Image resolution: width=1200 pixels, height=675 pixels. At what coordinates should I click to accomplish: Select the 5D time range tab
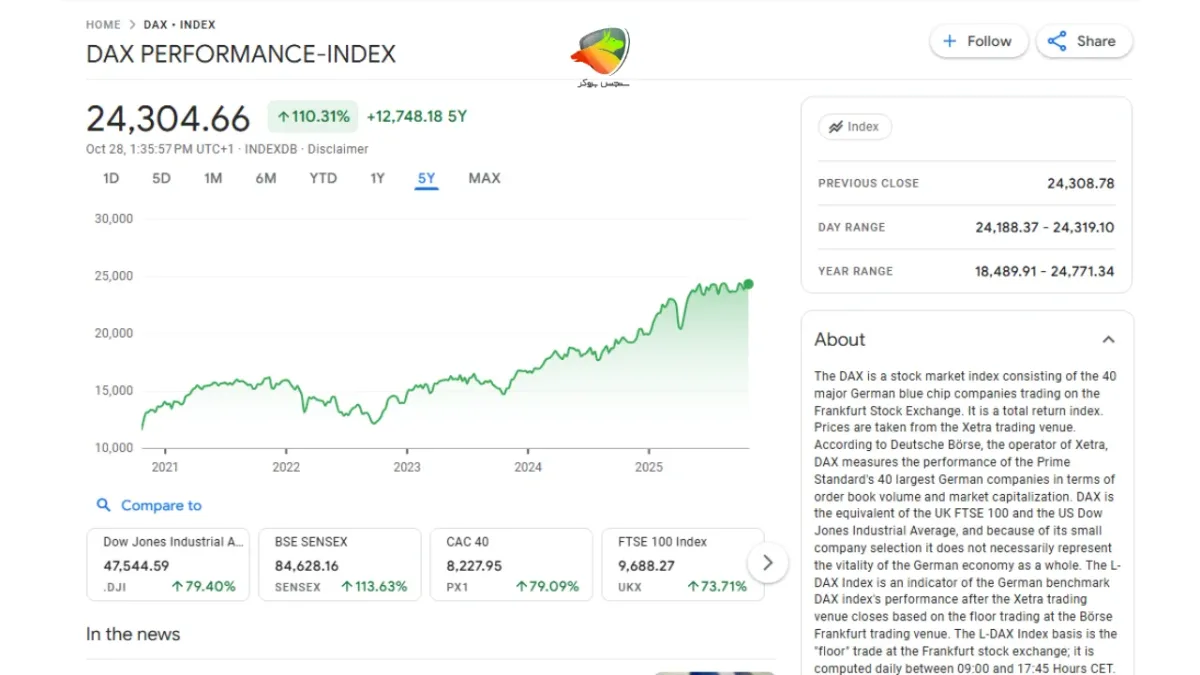click(161, 178)
